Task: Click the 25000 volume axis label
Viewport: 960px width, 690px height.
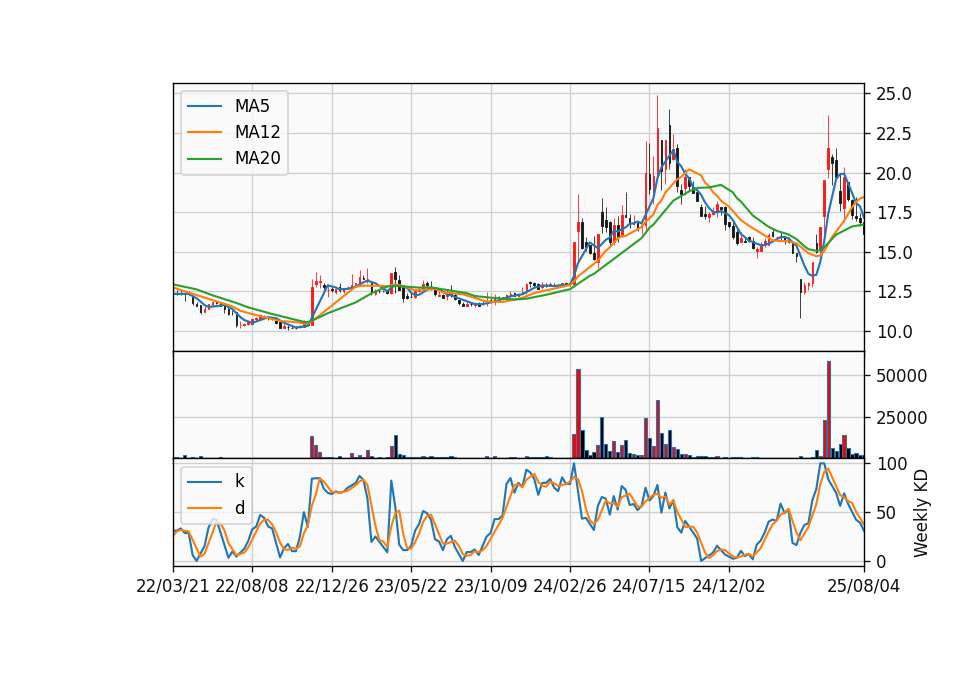Action: pyautogui.click(x=901, y=418)
